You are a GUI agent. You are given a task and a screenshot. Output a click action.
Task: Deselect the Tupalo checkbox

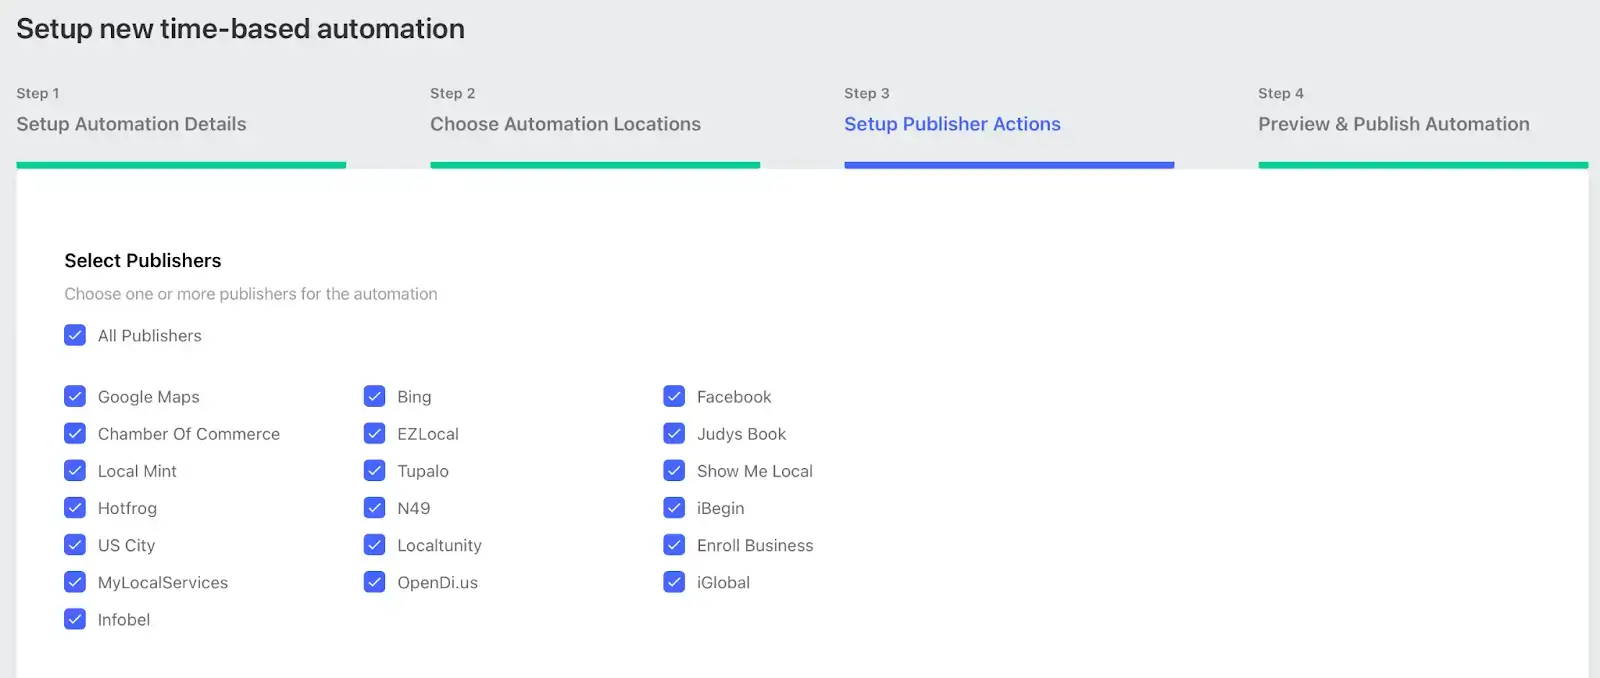pyautogui.click(x=375, y=470)
